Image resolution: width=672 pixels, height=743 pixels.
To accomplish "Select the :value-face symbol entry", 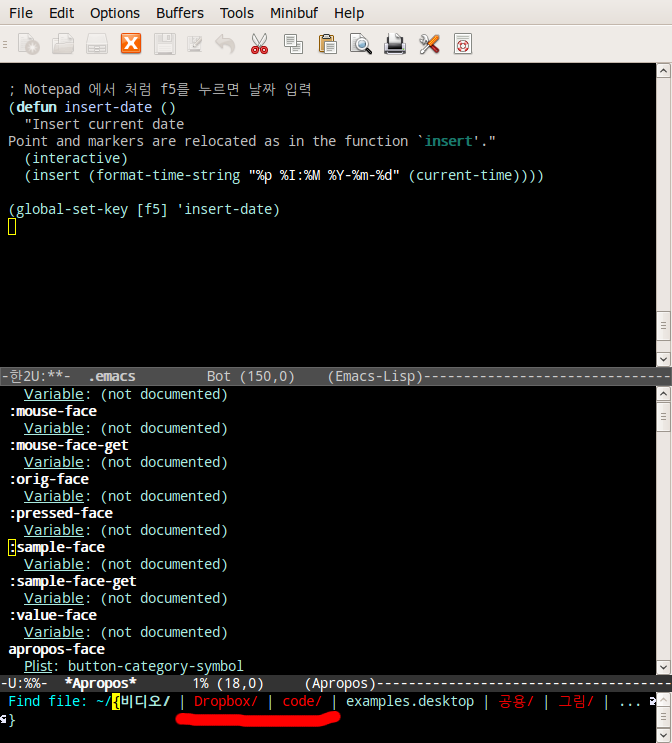I will (53, 616).
